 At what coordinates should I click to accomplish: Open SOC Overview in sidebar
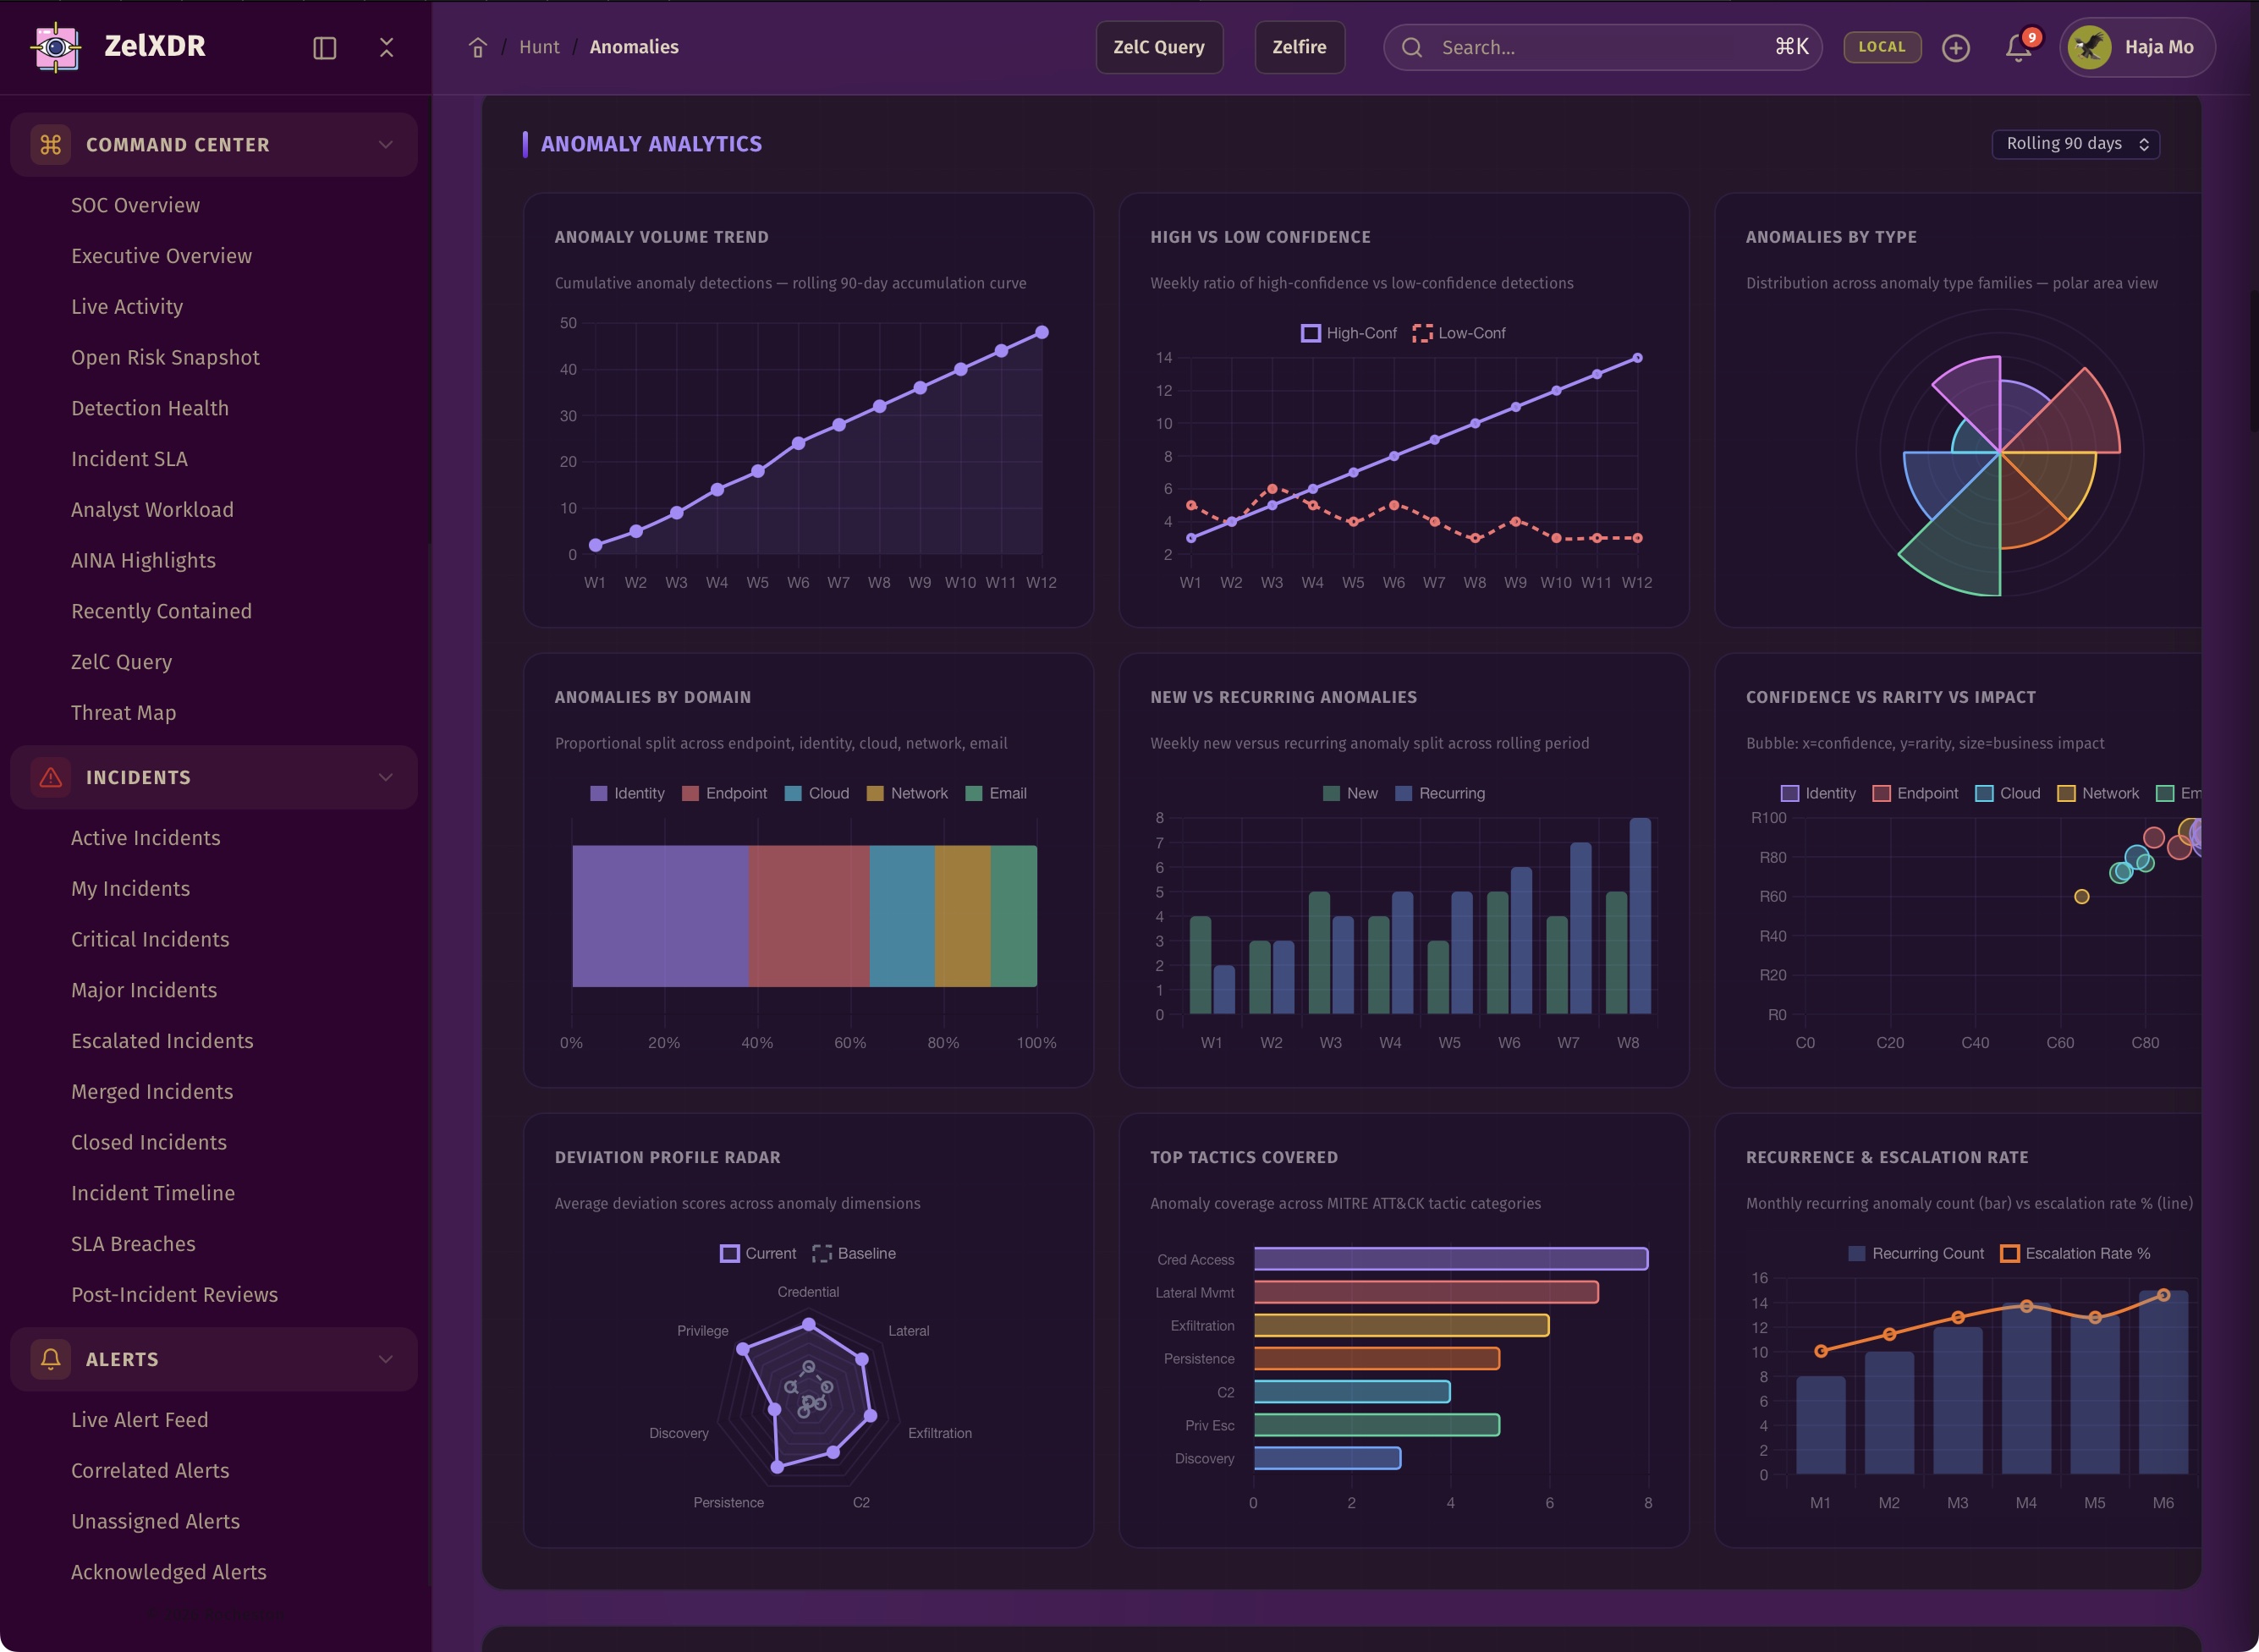[x=135, y=205]
